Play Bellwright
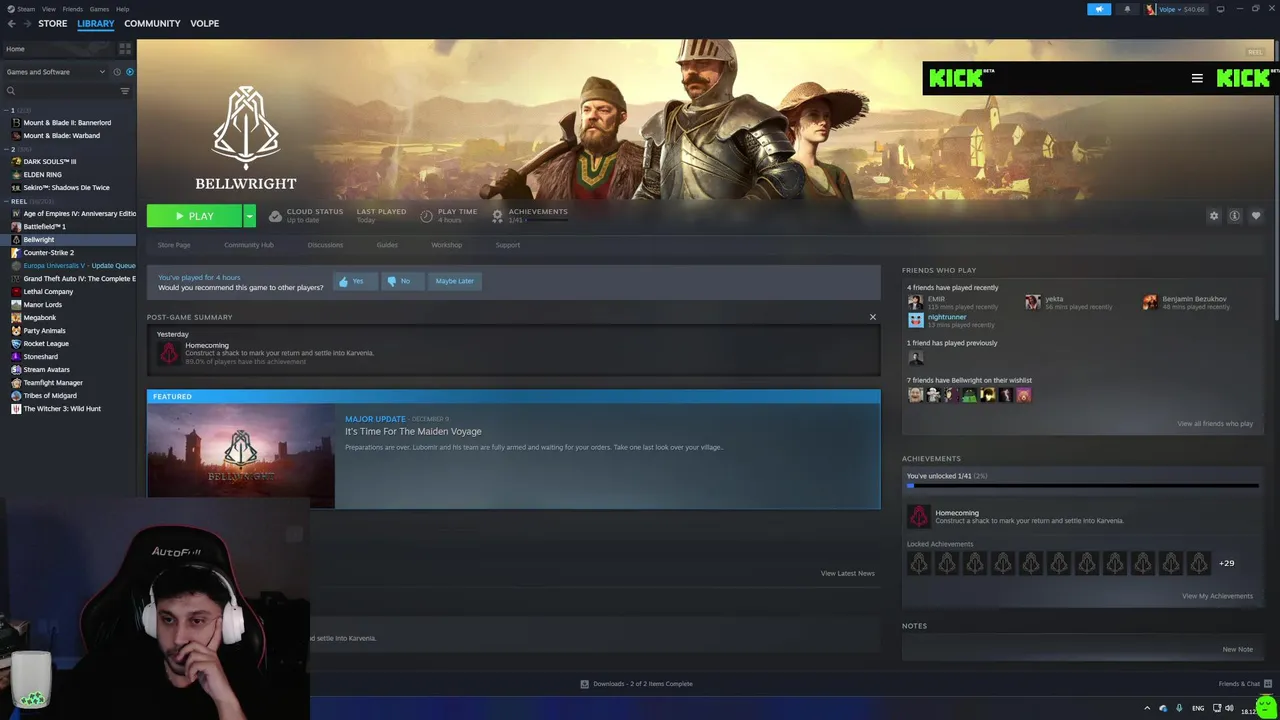Viewport: 1280px width, 720px height. 194,216
